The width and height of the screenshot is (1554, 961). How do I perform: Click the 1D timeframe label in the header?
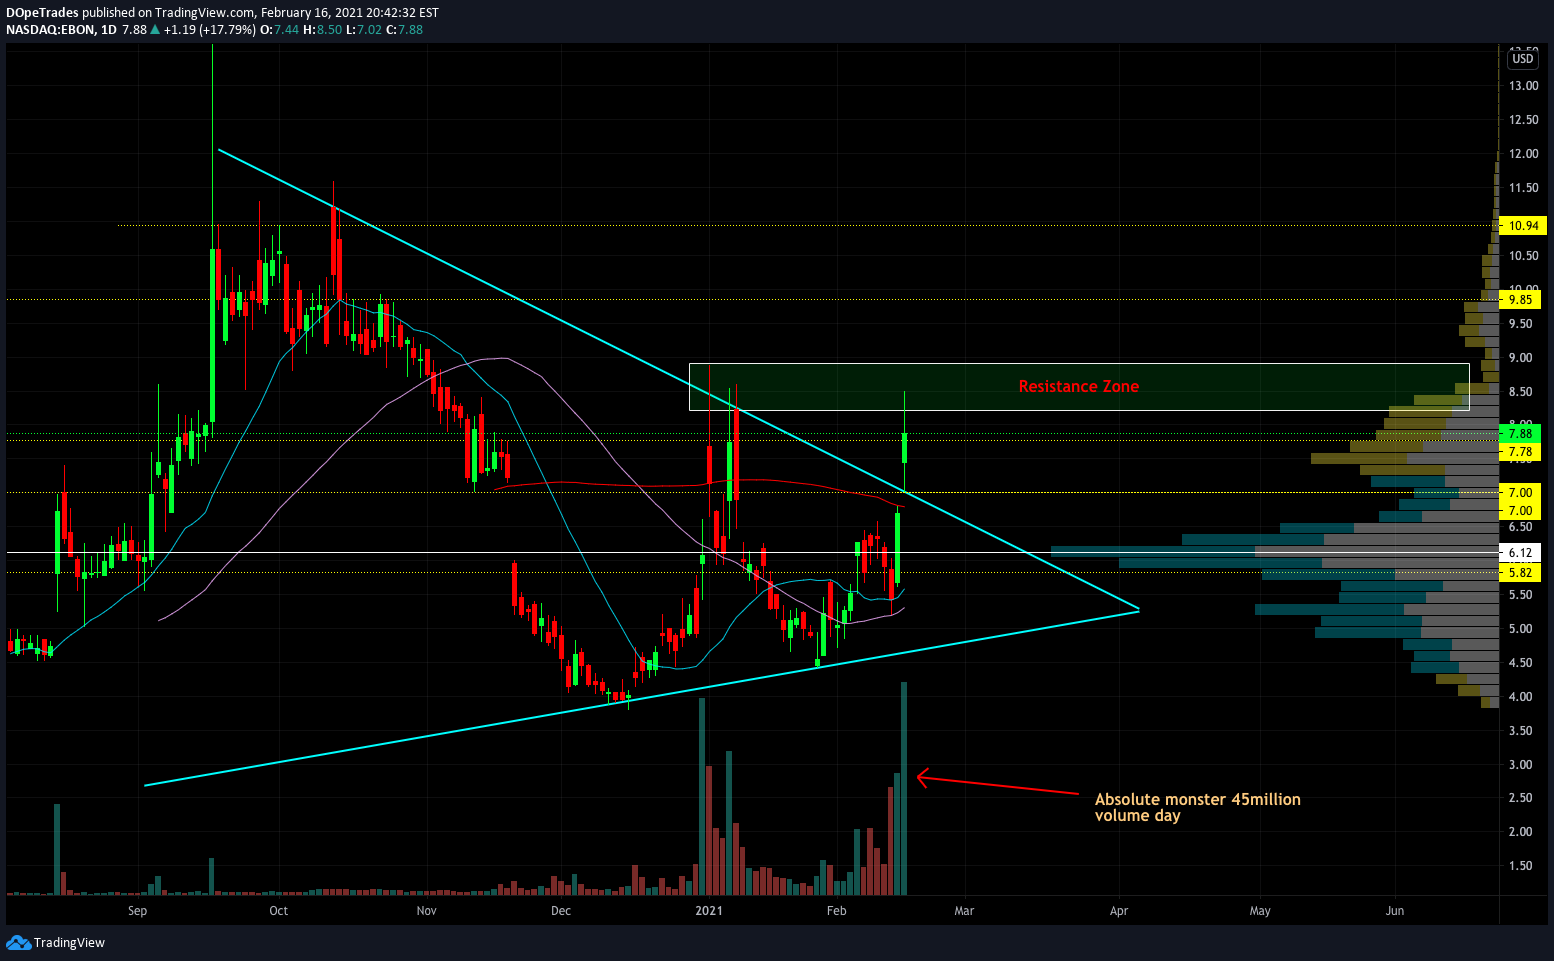click(109, 30)
